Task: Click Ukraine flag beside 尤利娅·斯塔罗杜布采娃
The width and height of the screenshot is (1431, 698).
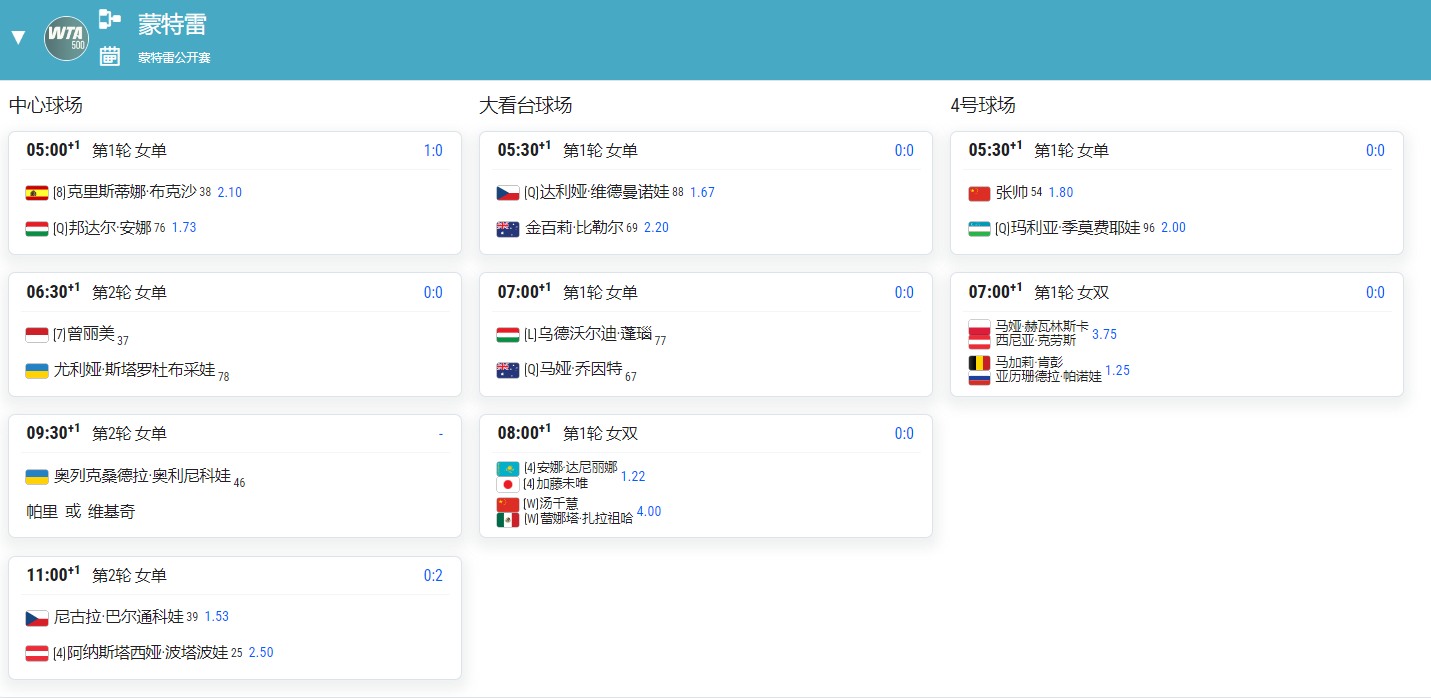Action: pos(37,370)
